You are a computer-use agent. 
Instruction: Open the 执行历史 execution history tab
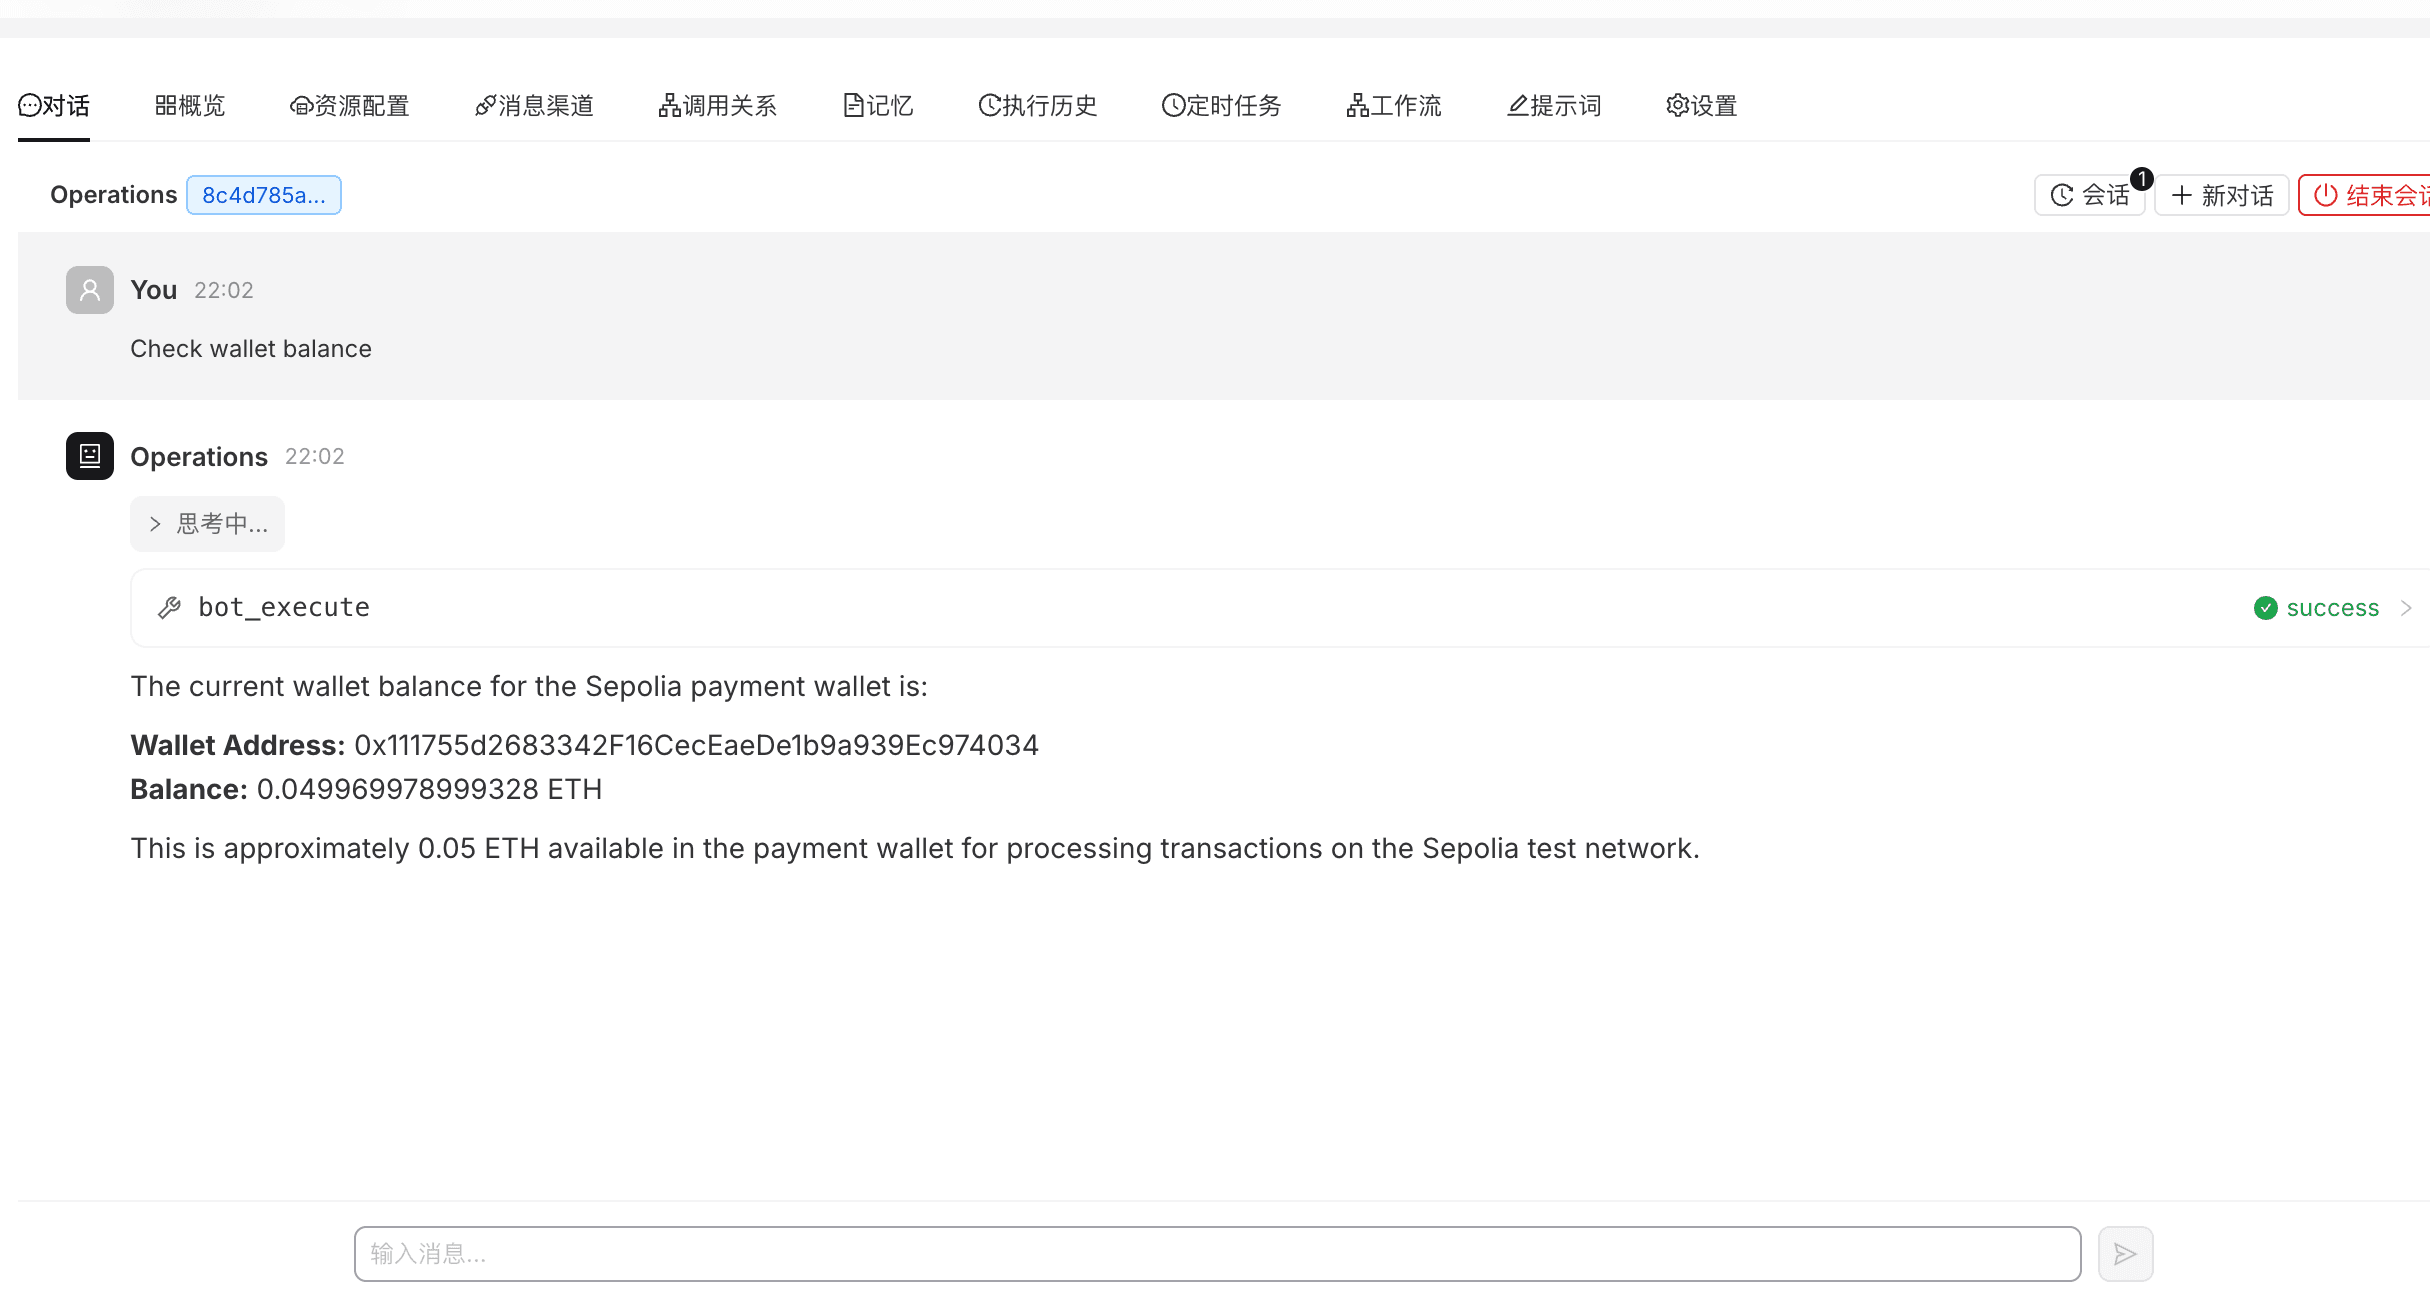pos(1037,105)
